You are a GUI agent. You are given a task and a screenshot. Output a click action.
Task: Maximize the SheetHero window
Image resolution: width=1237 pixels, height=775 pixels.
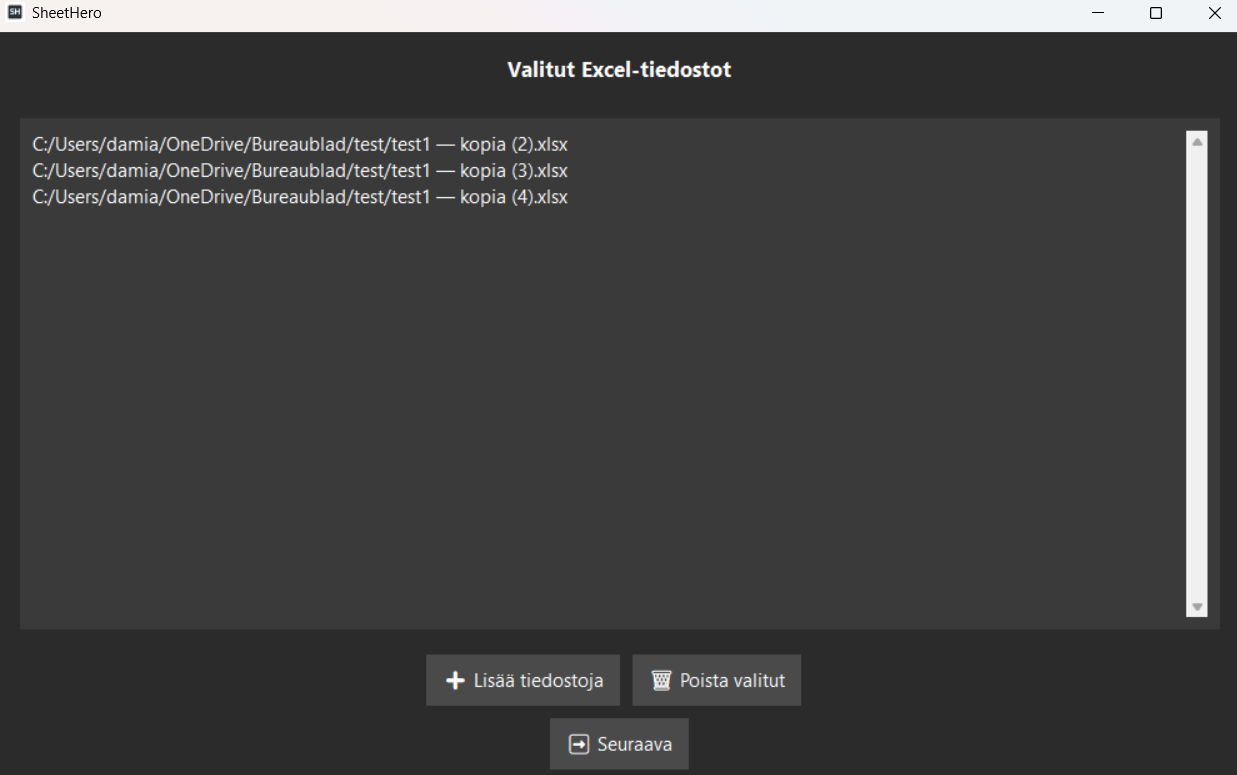[1156, 14]
